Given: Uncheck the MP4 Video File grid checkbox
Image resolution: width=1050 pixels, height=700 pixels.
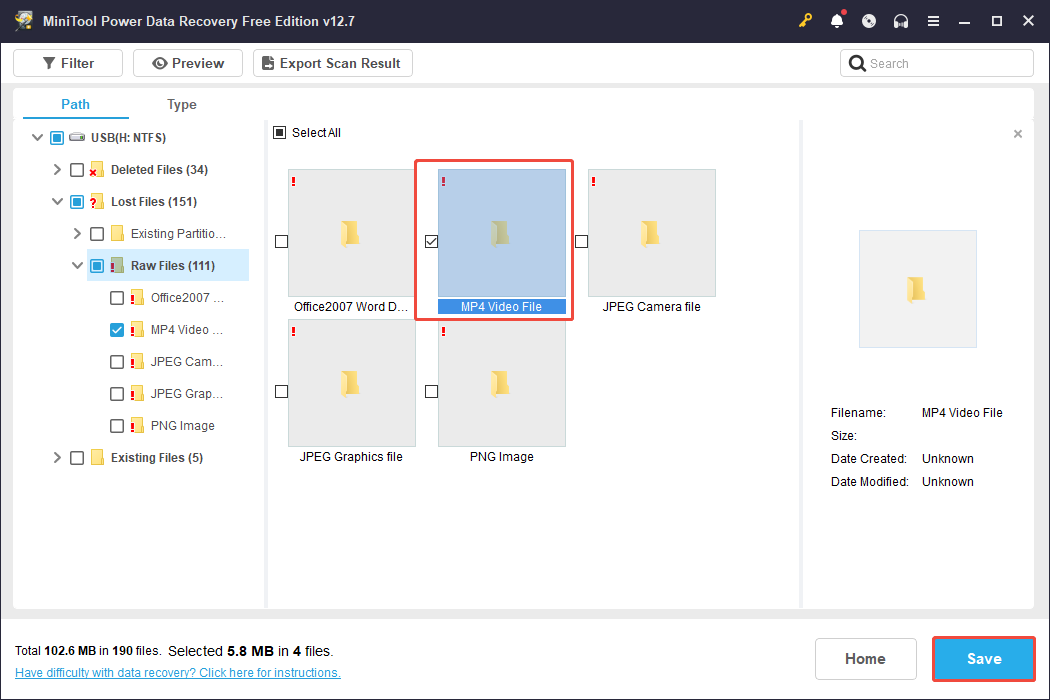Looking at the screenshot, I should pos(431,241).
